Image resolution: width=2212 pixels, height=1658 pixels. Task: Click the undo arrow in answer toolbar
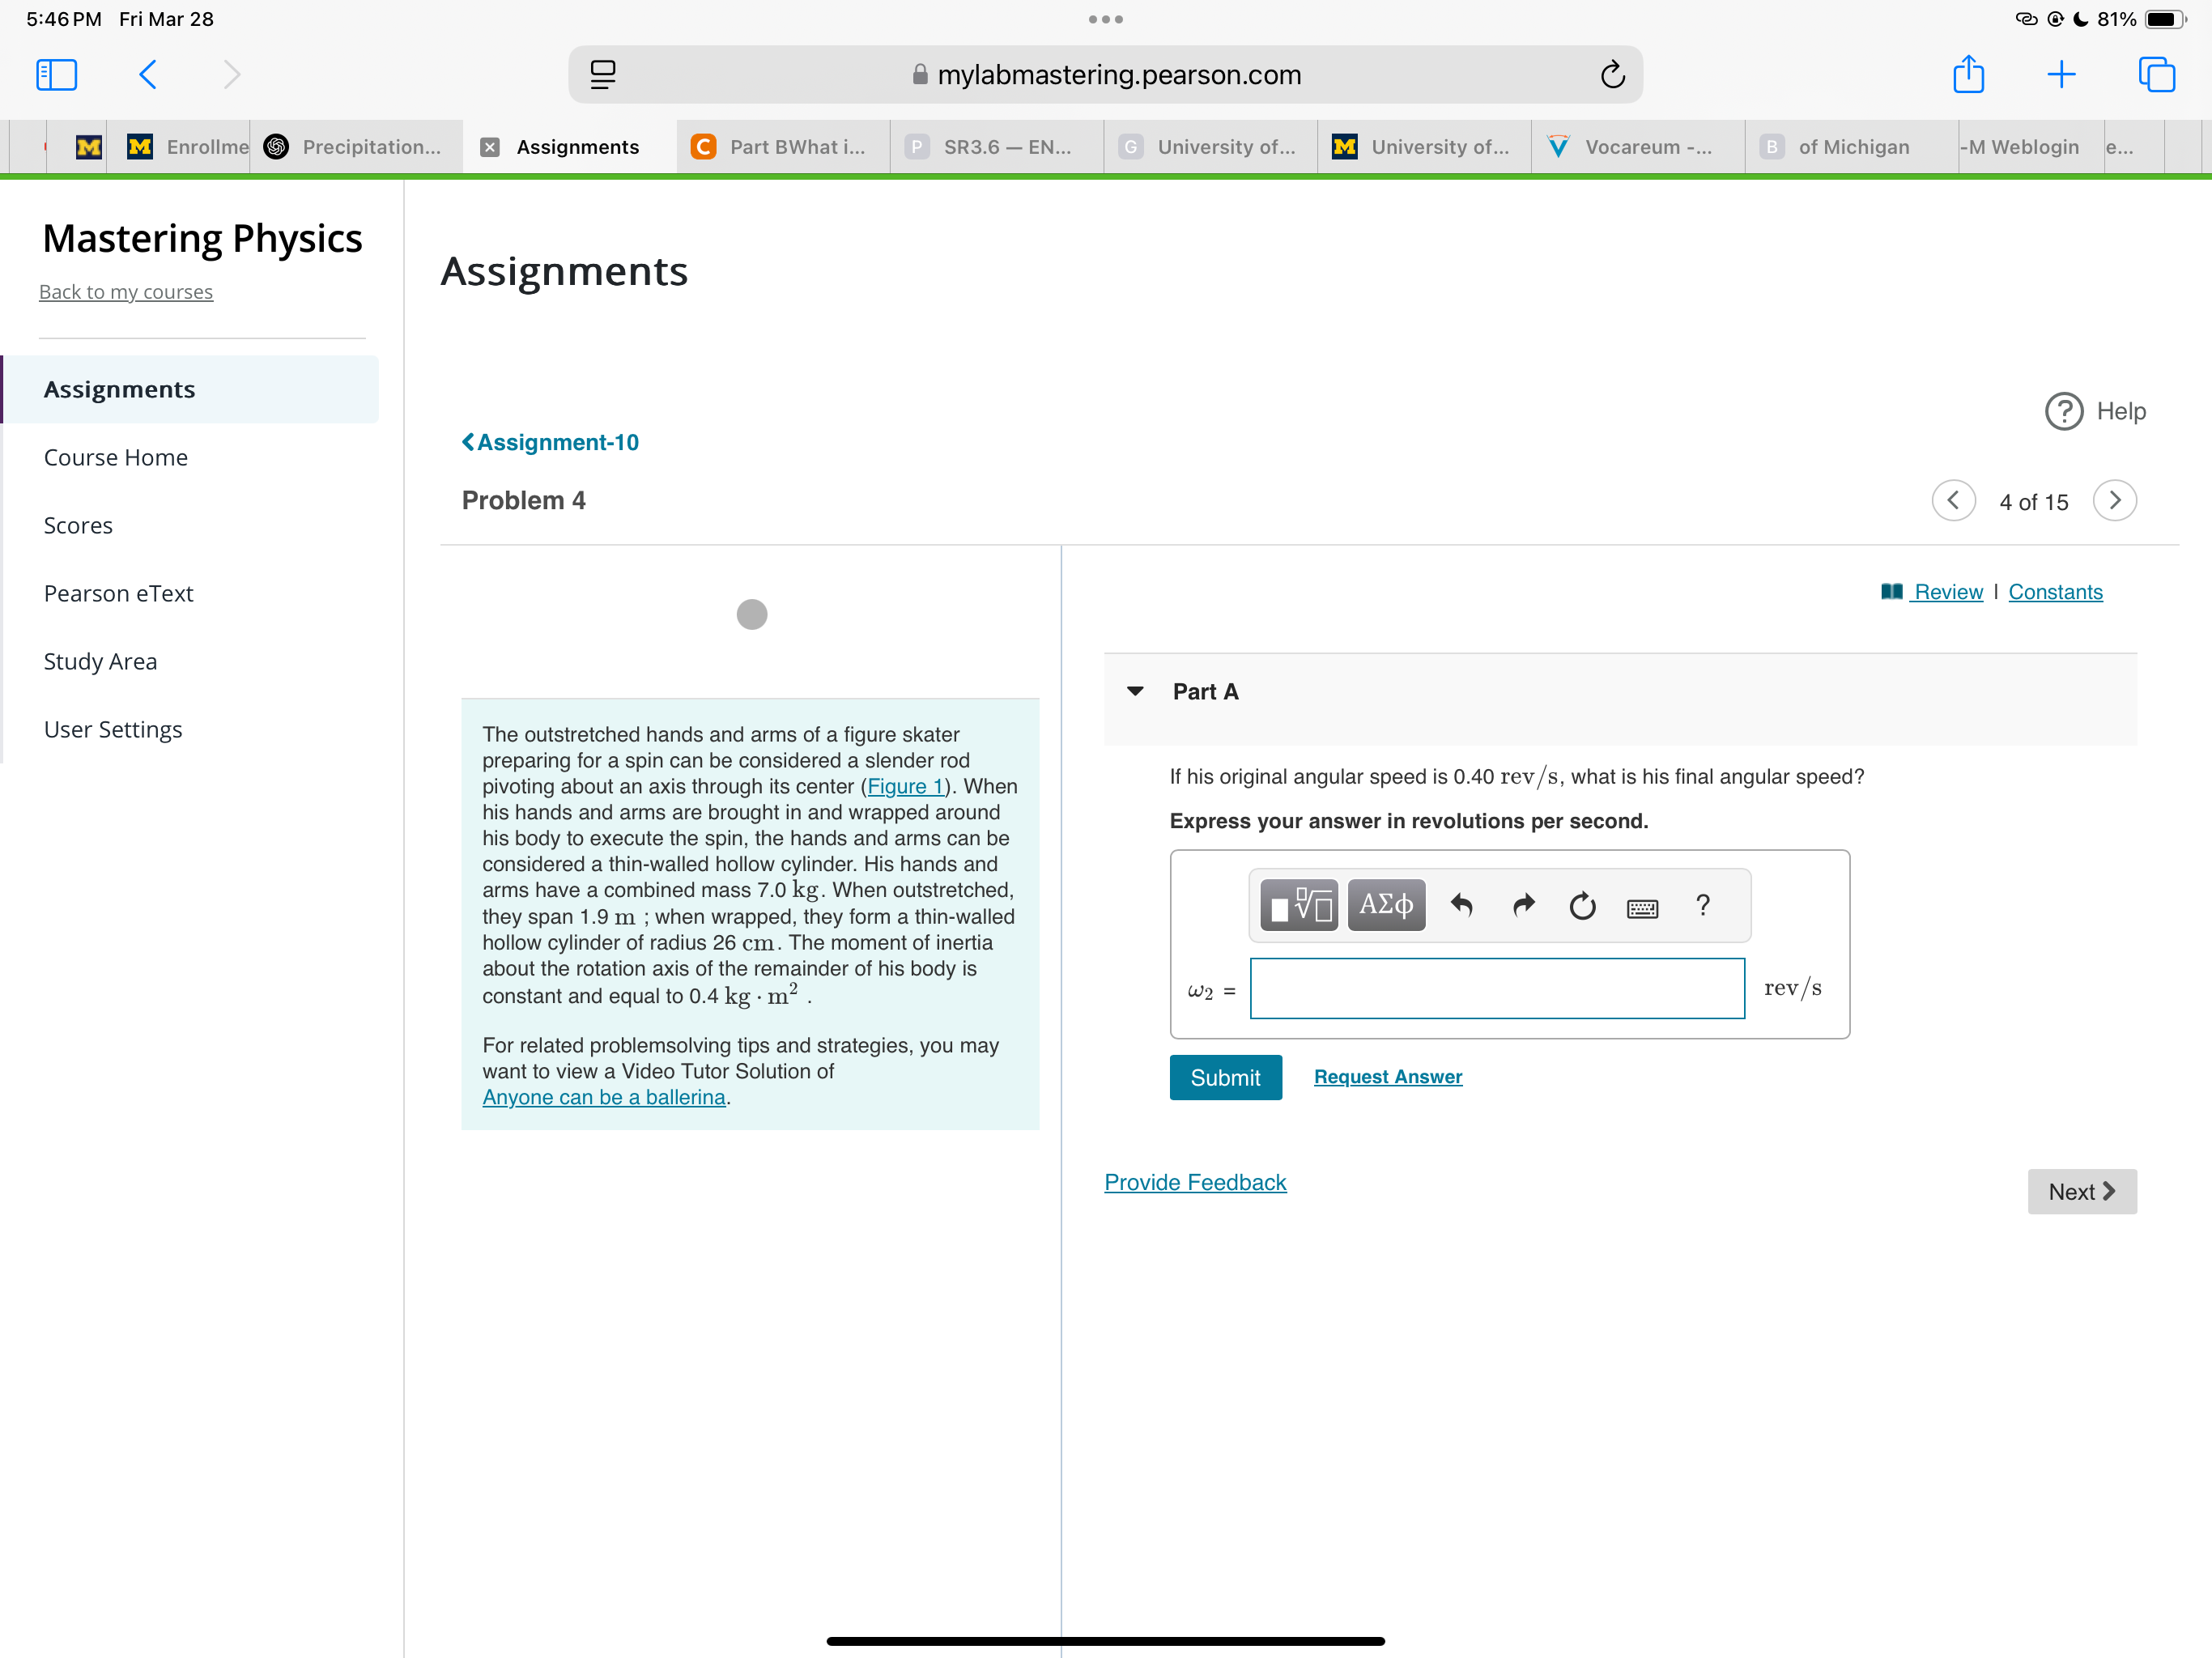pyautogui.click(x=1462, y=906)
